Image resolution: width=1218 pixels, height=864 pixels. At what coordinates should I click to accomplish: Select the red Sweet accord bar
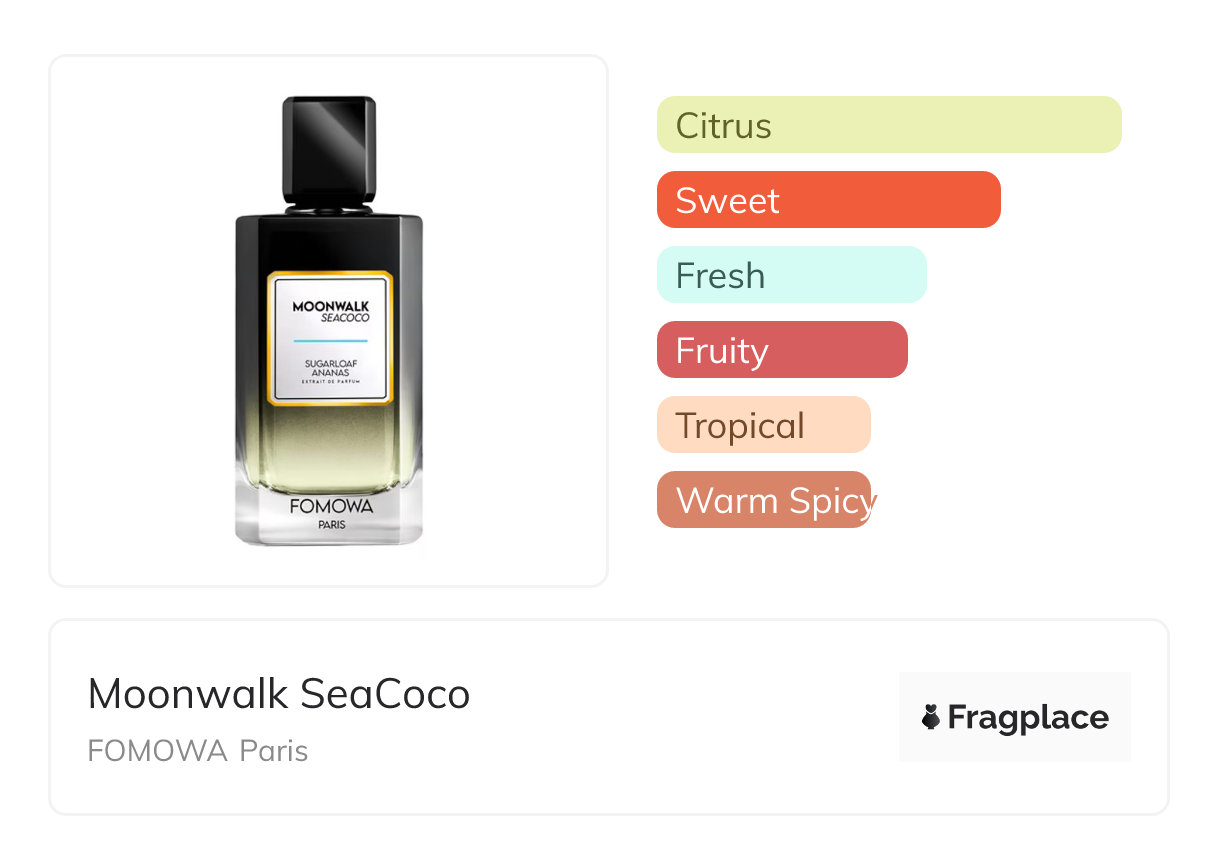[829, 200]
